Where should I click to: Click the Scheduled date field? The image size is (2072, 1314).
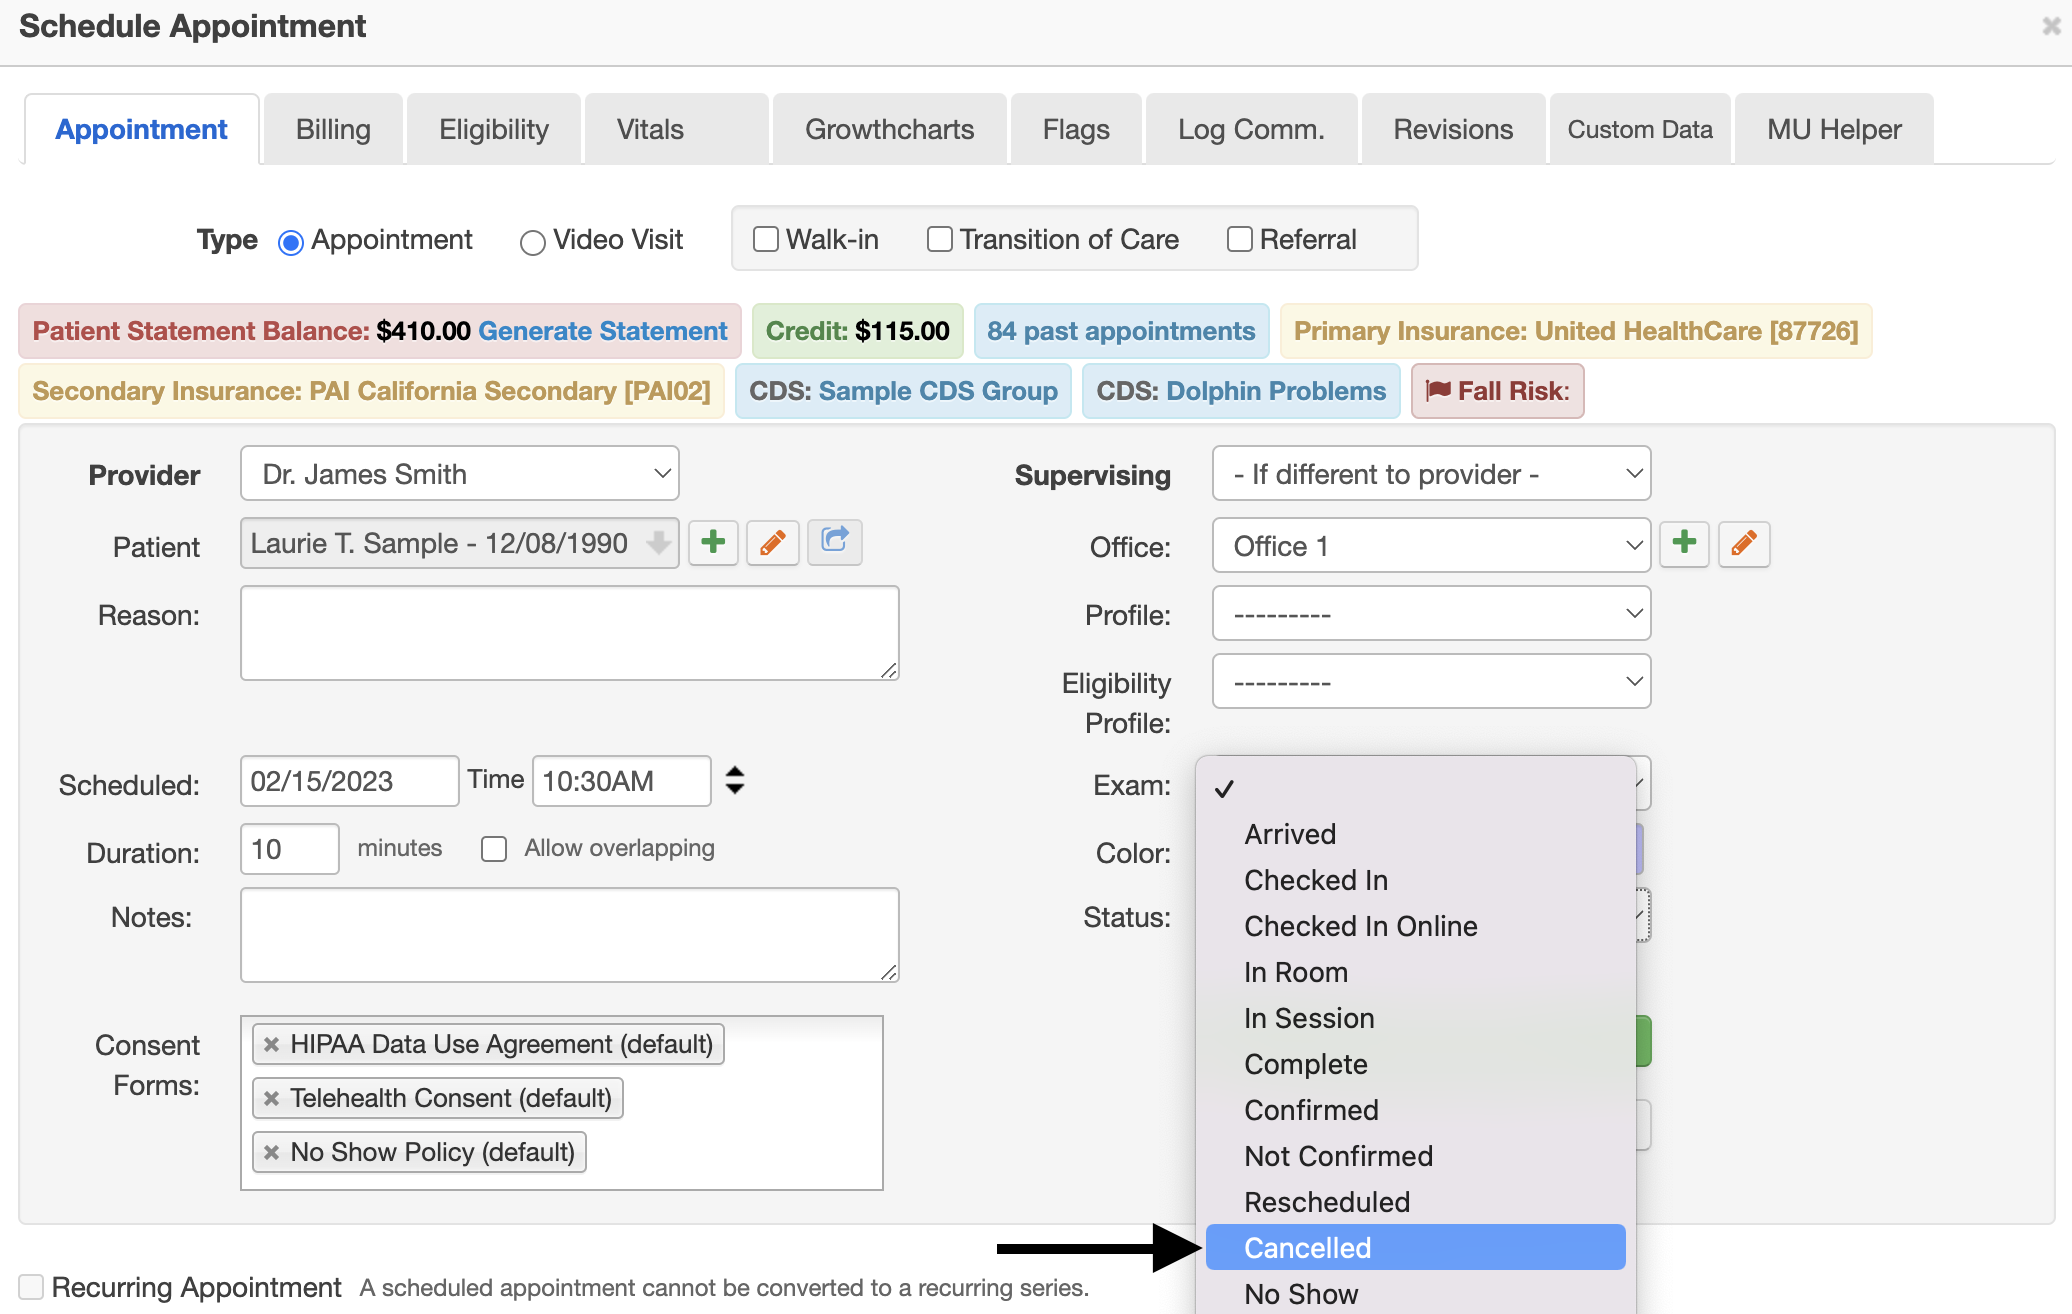pyautogui.click(x=349, y=781)
